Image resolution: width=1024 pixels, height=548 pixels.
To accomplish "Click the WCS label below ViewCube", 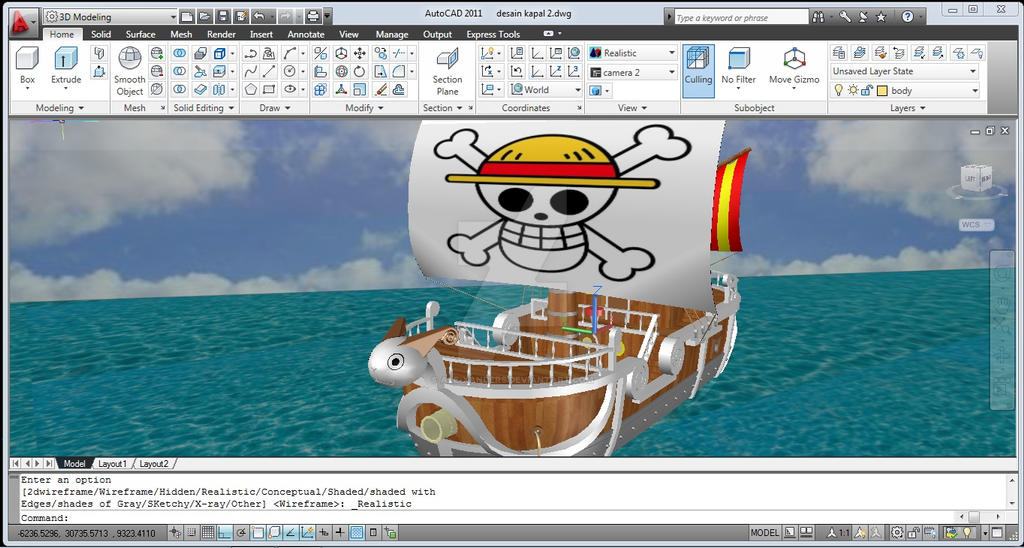I will tap(976, 225).
